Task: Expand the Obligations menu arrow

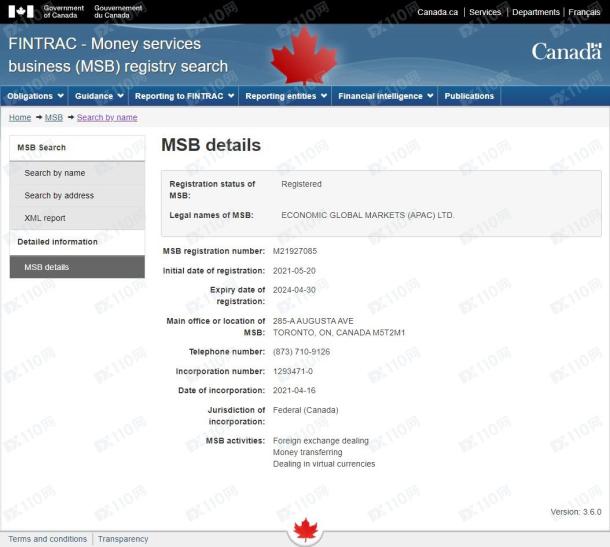Action: tap(61, 96)
